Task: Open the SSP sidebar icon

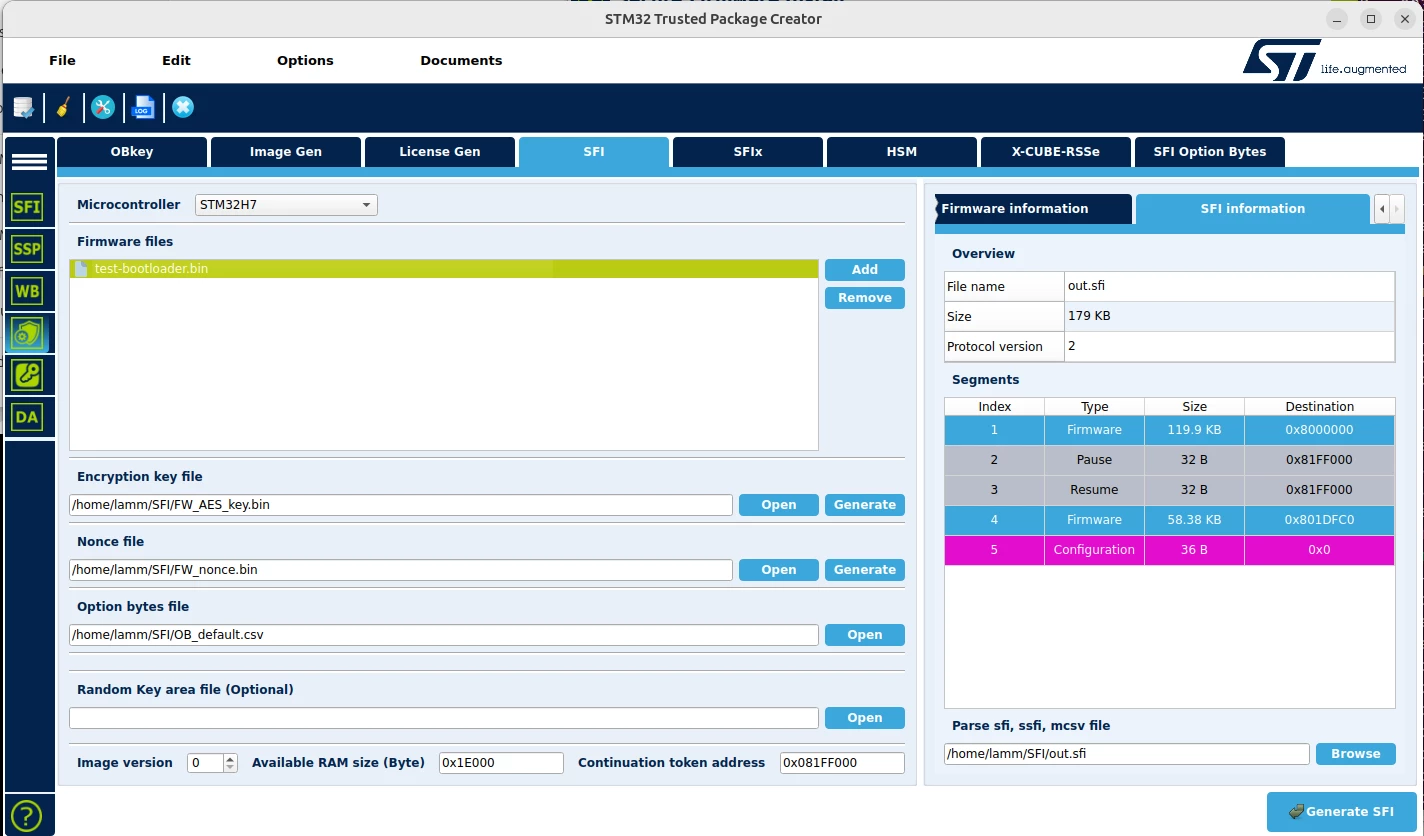Action: tap(27, 249)
